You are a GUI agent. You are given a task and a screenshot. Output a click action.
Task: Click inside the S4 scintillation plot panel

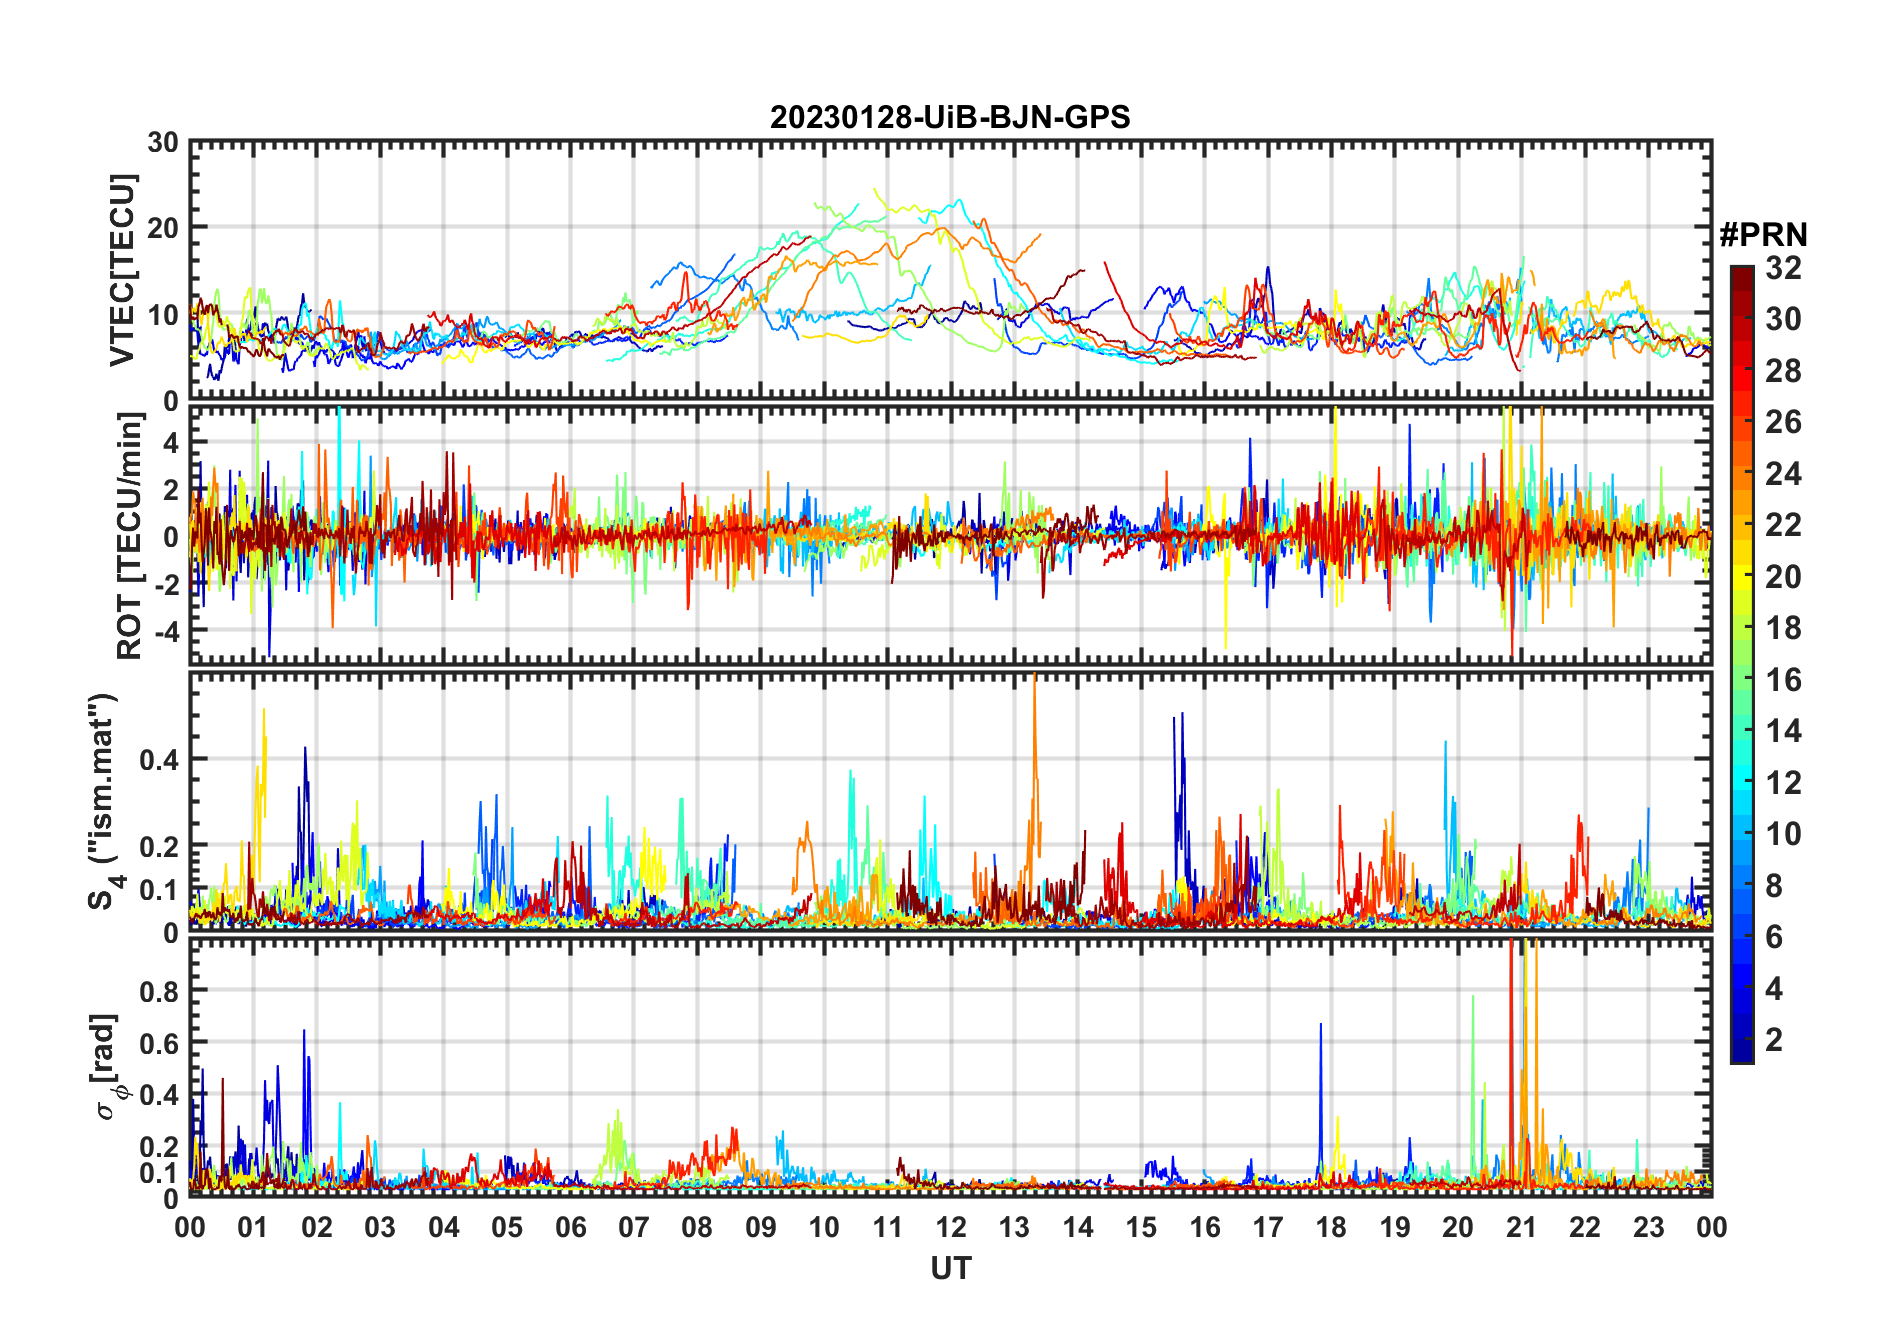pyautogui.click(x=951, y=801)
